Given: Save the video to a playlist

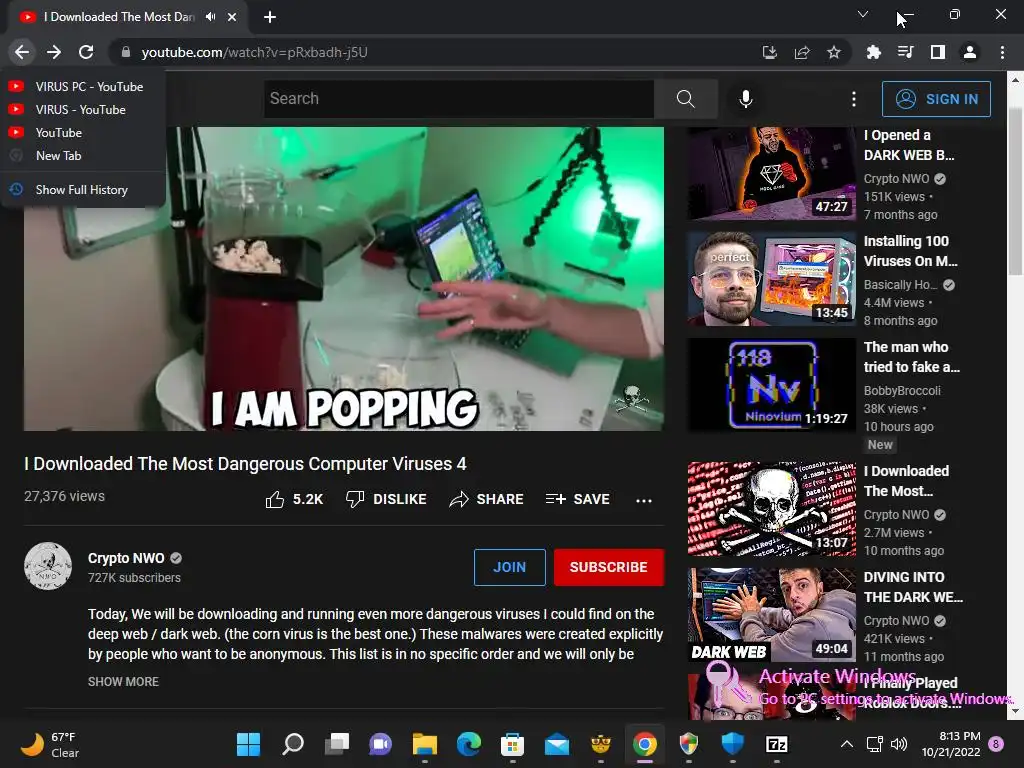Looking at the screenshot, I should 578,500.
